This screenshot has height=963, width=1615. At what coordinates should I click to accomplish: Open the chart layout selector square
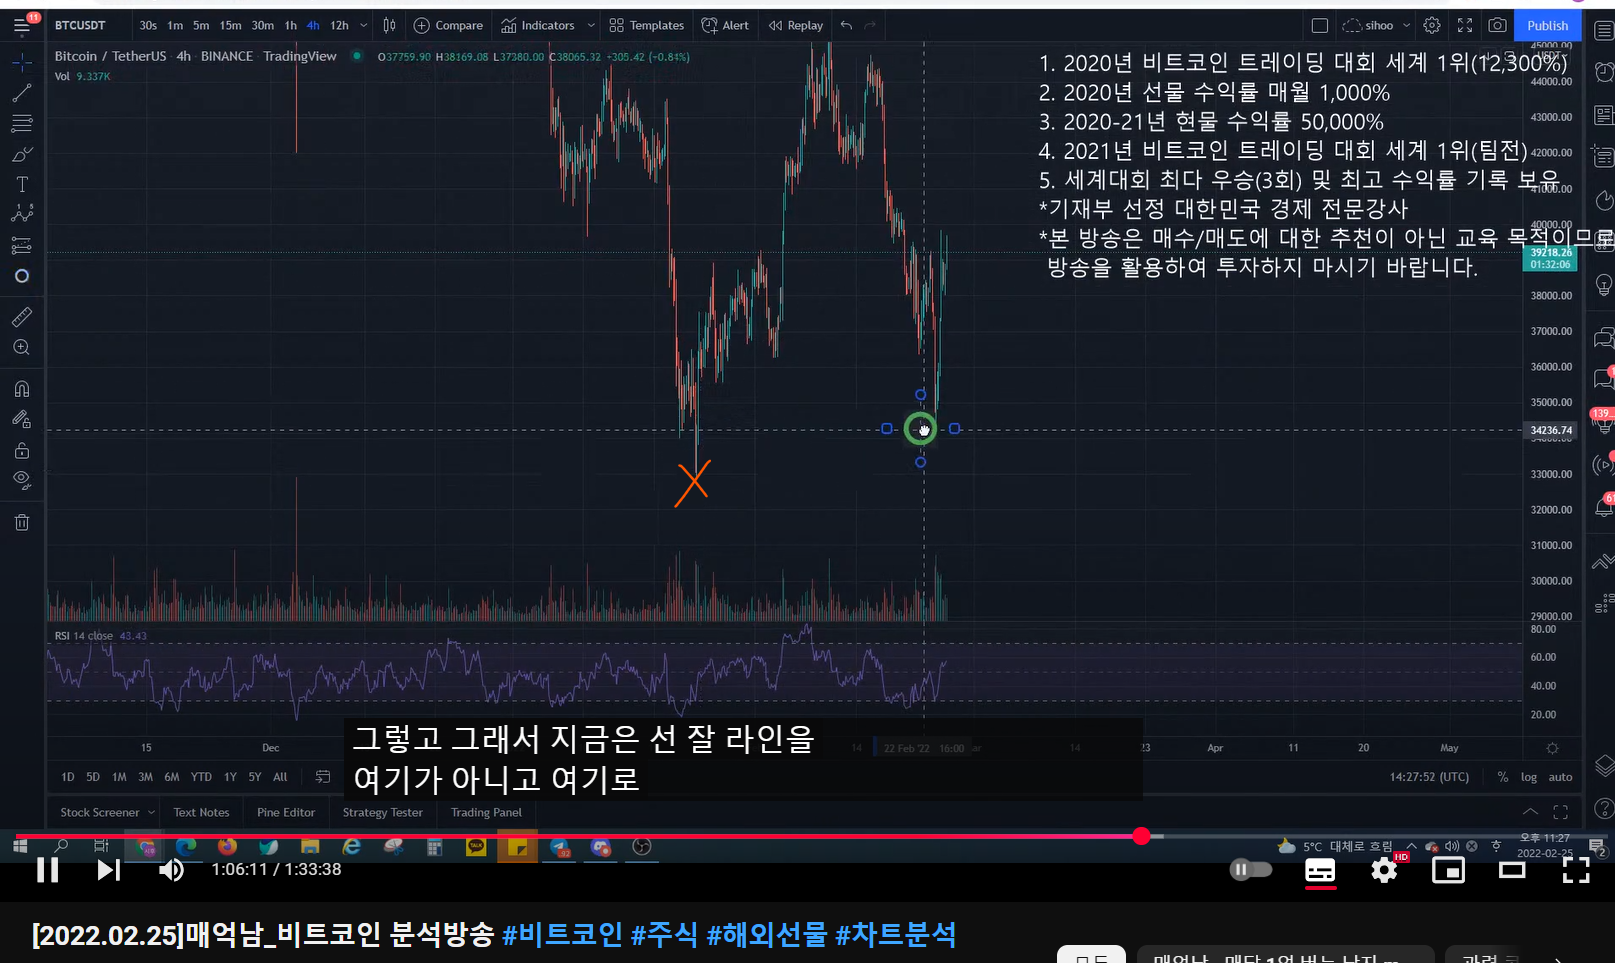(1320, 26)
